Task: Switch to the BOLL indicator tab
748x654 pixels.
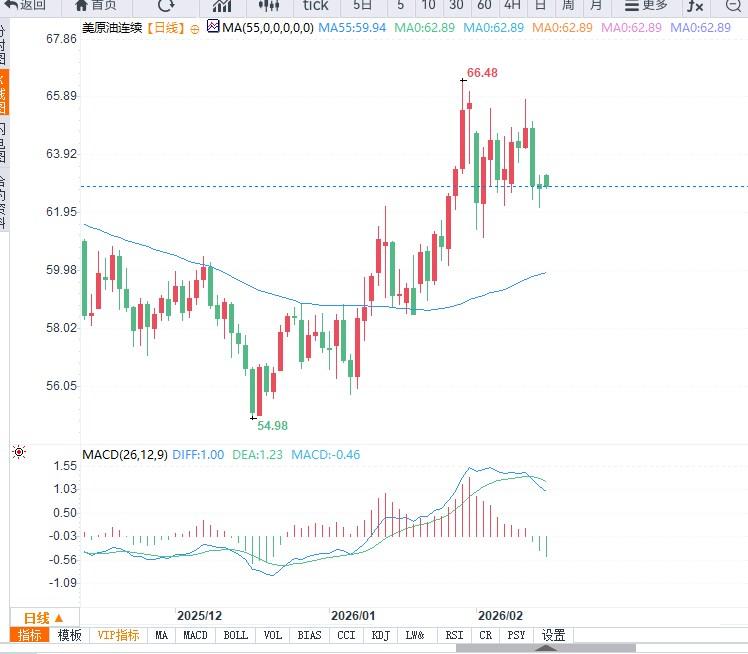Action: pyautogui.click(x=235, y=635)
